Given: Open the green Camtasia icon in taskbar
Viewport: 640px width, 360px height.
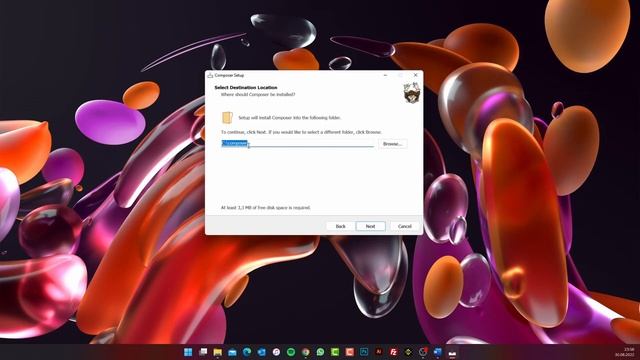Looking at the screenshot, I should (x=335, y=352).
